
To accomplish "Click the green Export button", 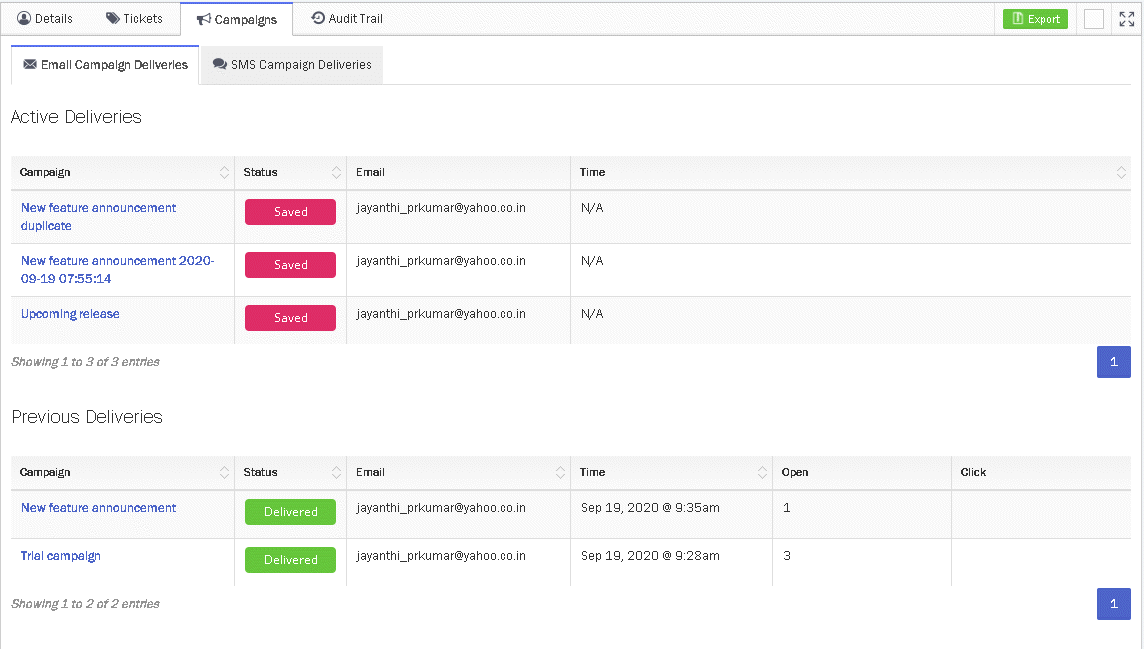I will pos(1035,19).
